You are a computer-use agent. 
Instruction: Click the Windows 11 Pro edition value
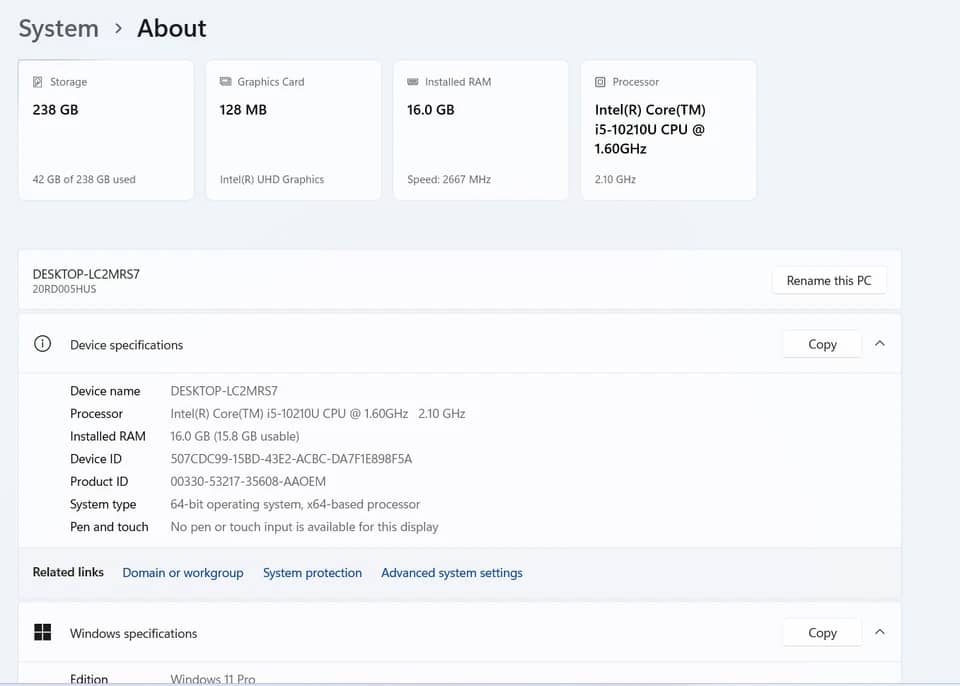[x=212, y=679]
